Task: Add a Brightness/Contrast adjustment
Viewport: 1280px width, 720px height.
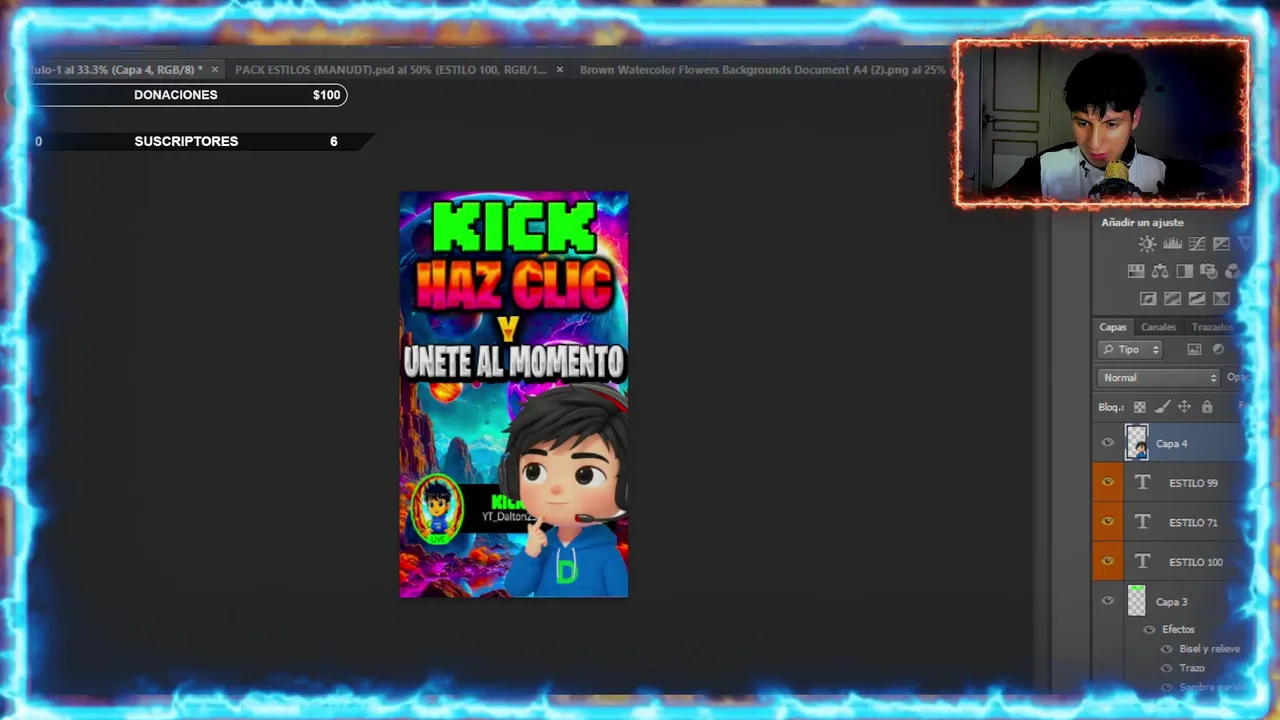Action: click(1147, 244)
